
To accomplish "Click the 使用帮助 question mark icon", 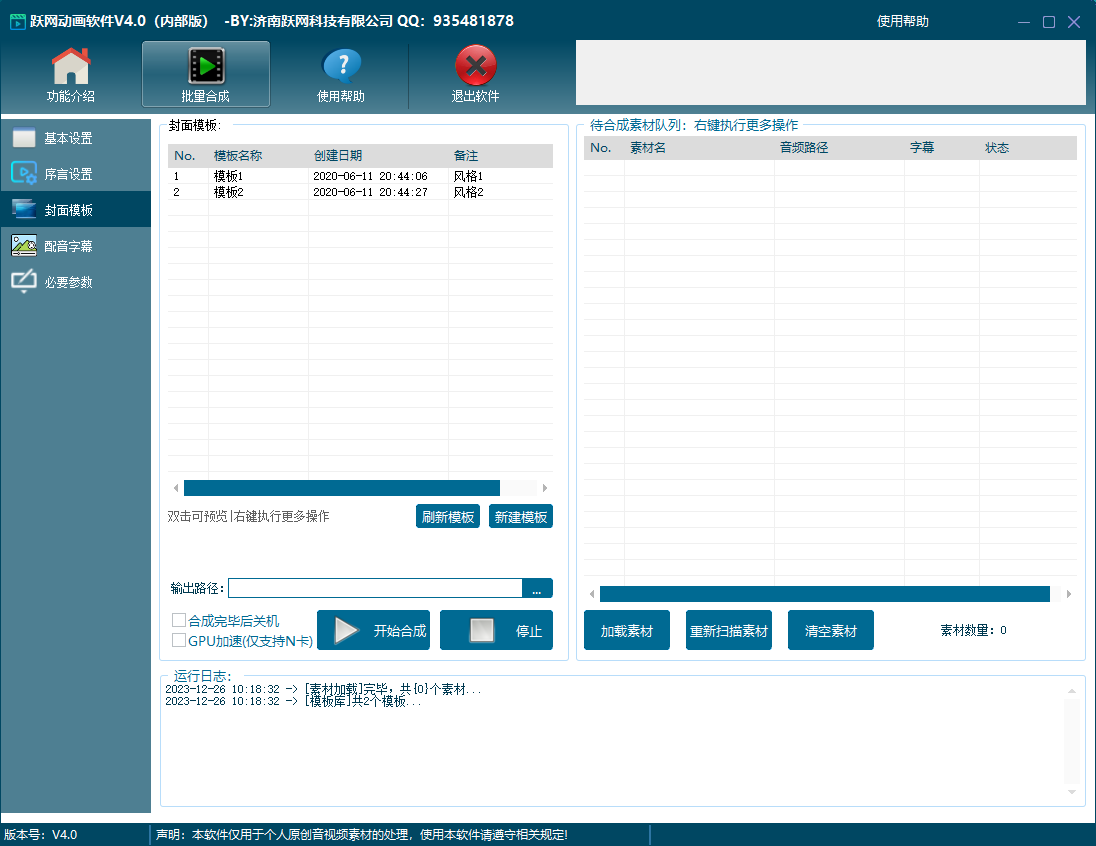I will click(x=341, y=67).
